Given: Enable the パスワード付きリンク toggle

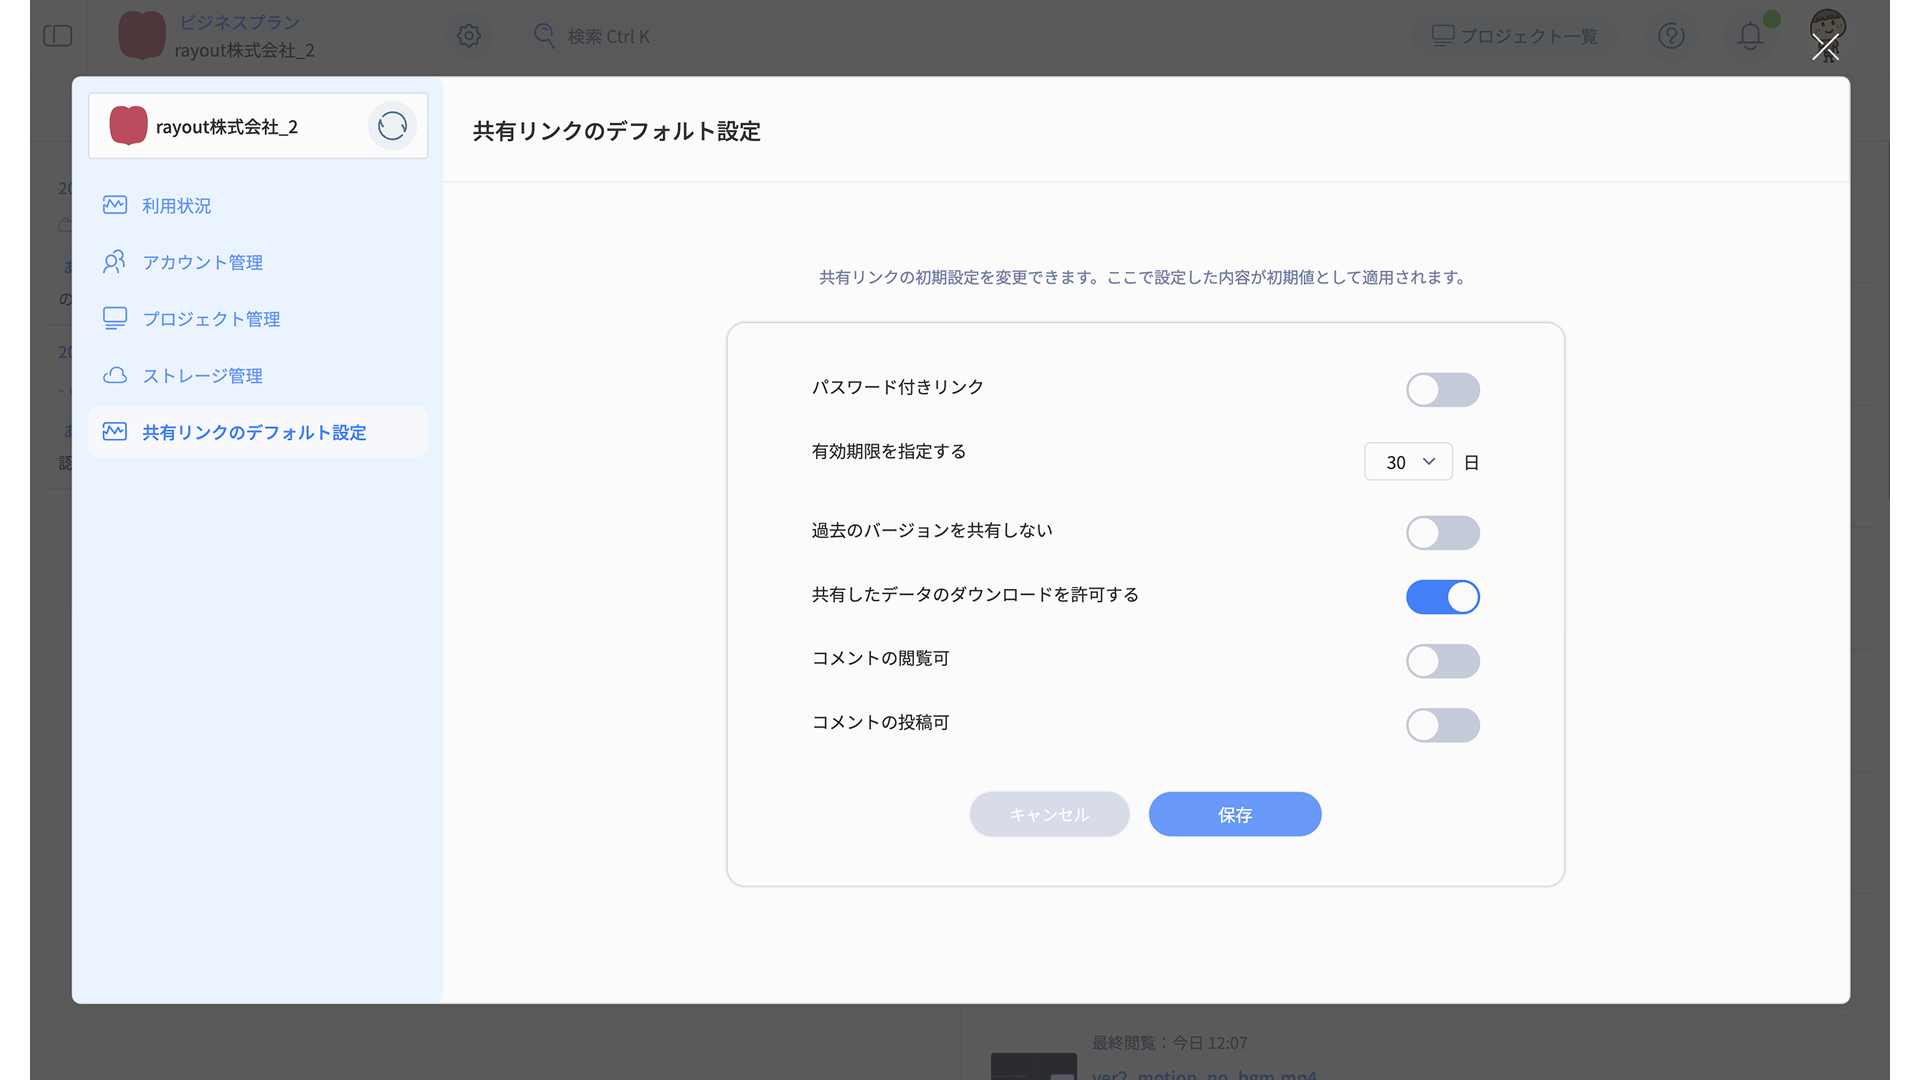Looking at the screenshot, I should [x=1442, y=390].
